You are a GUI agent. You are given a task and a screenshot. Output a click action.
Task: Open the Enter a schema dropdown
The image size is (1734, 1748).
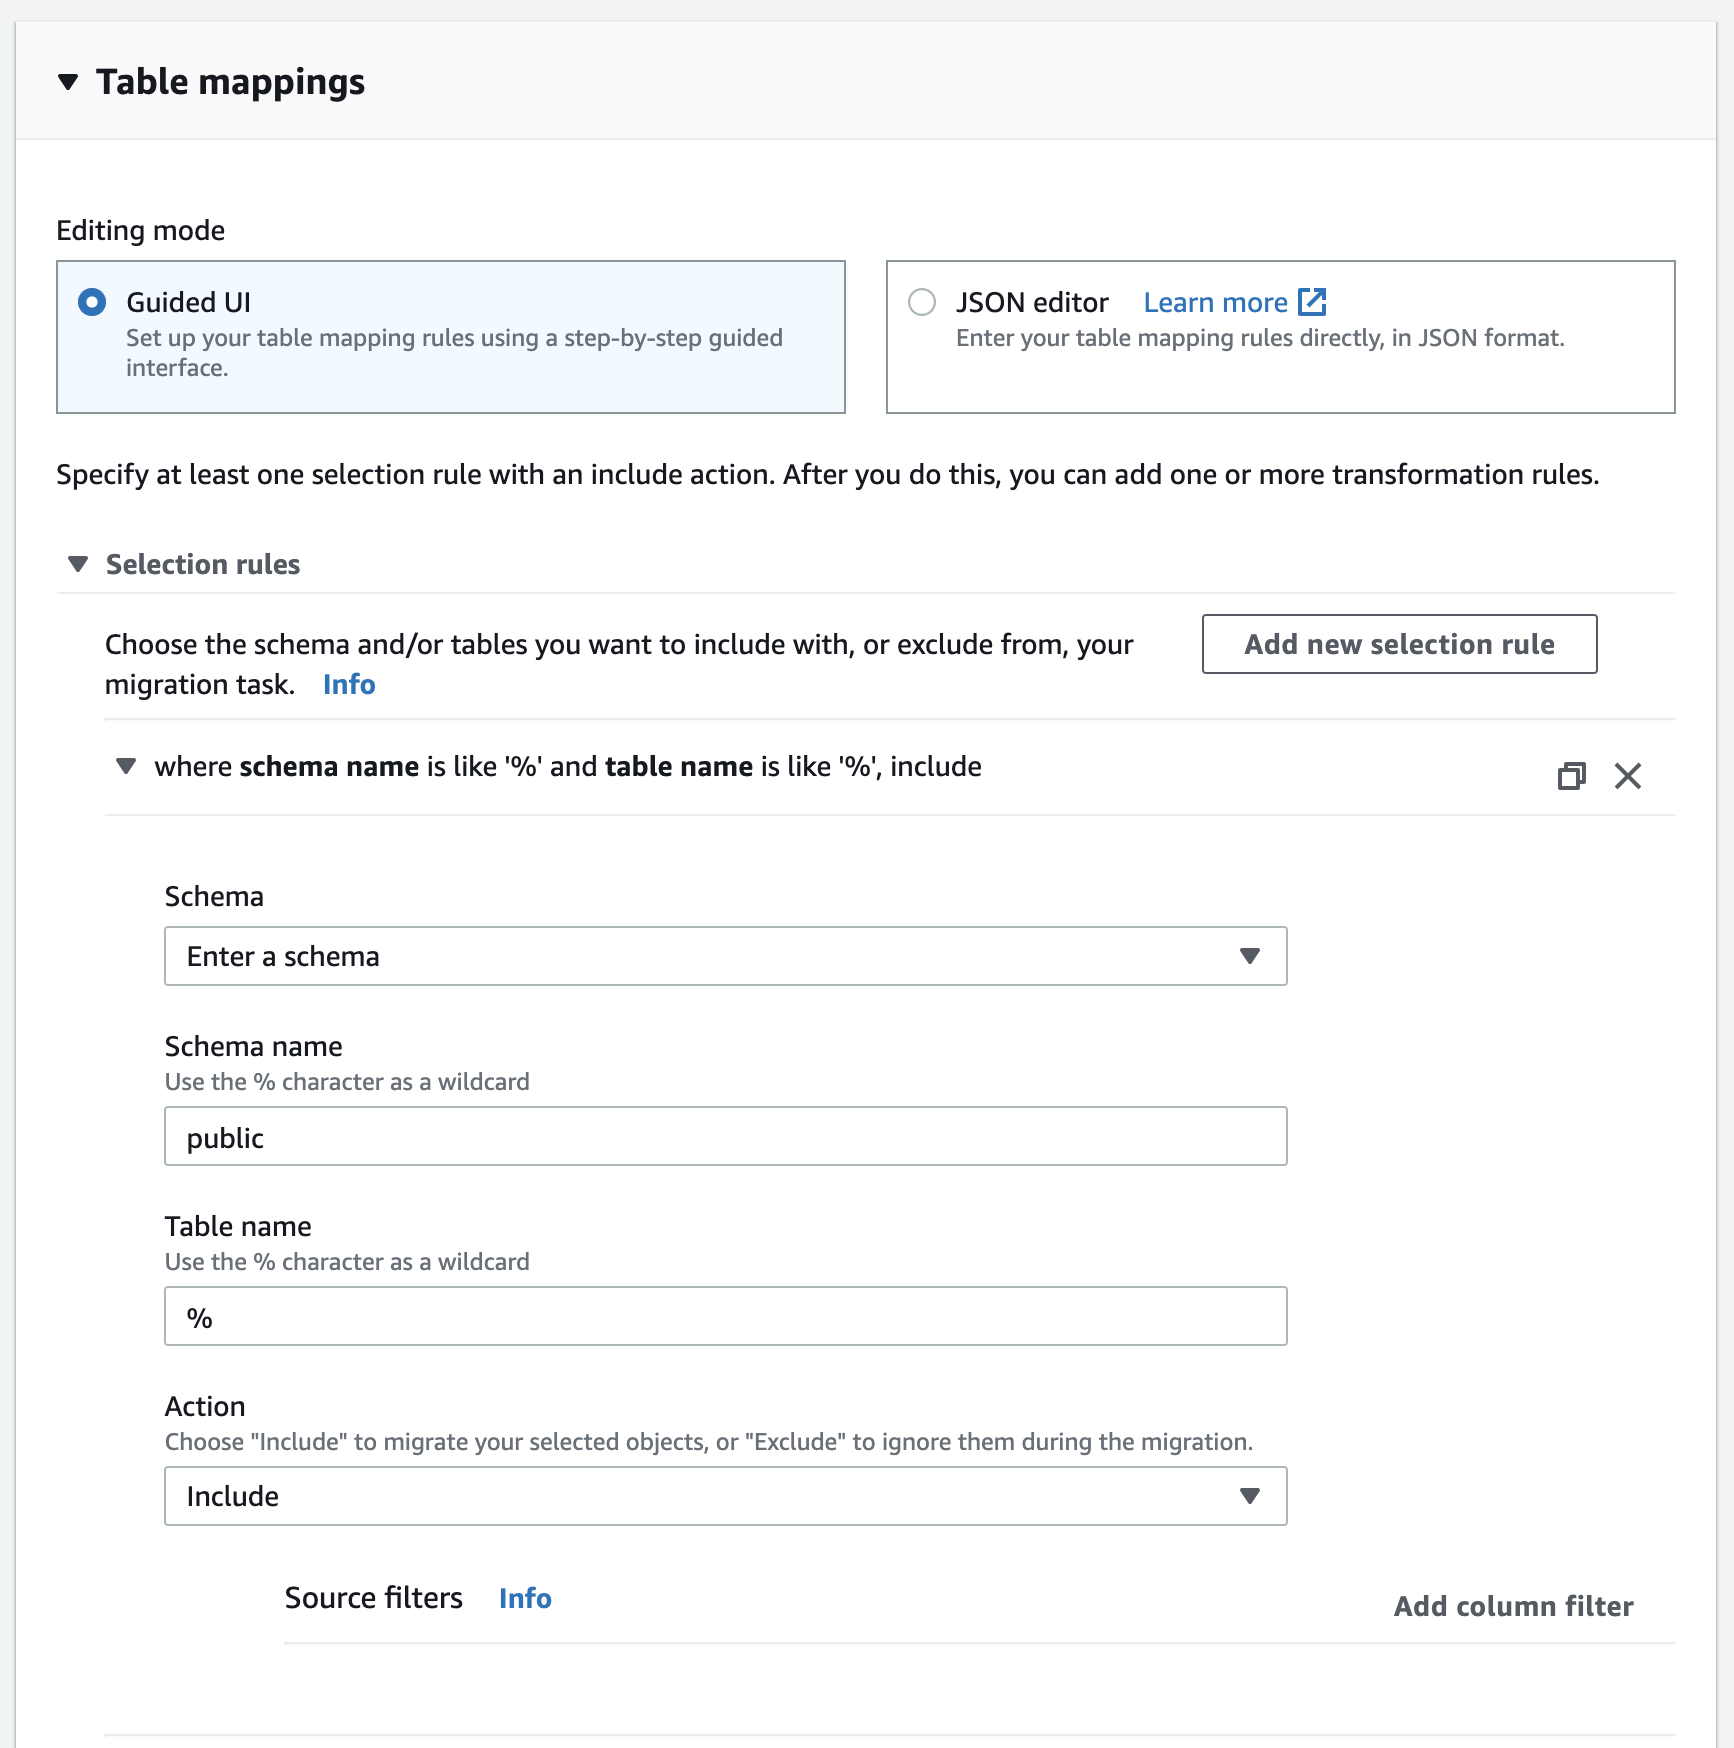(725, 956)
